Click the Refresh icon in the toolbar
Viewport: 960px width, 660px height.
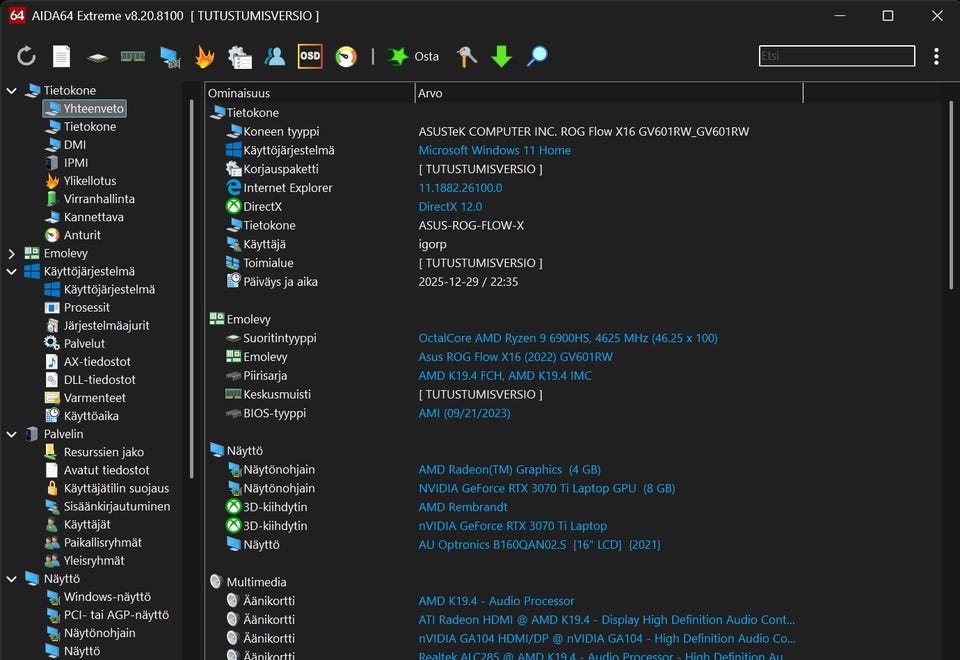(26, 57)
